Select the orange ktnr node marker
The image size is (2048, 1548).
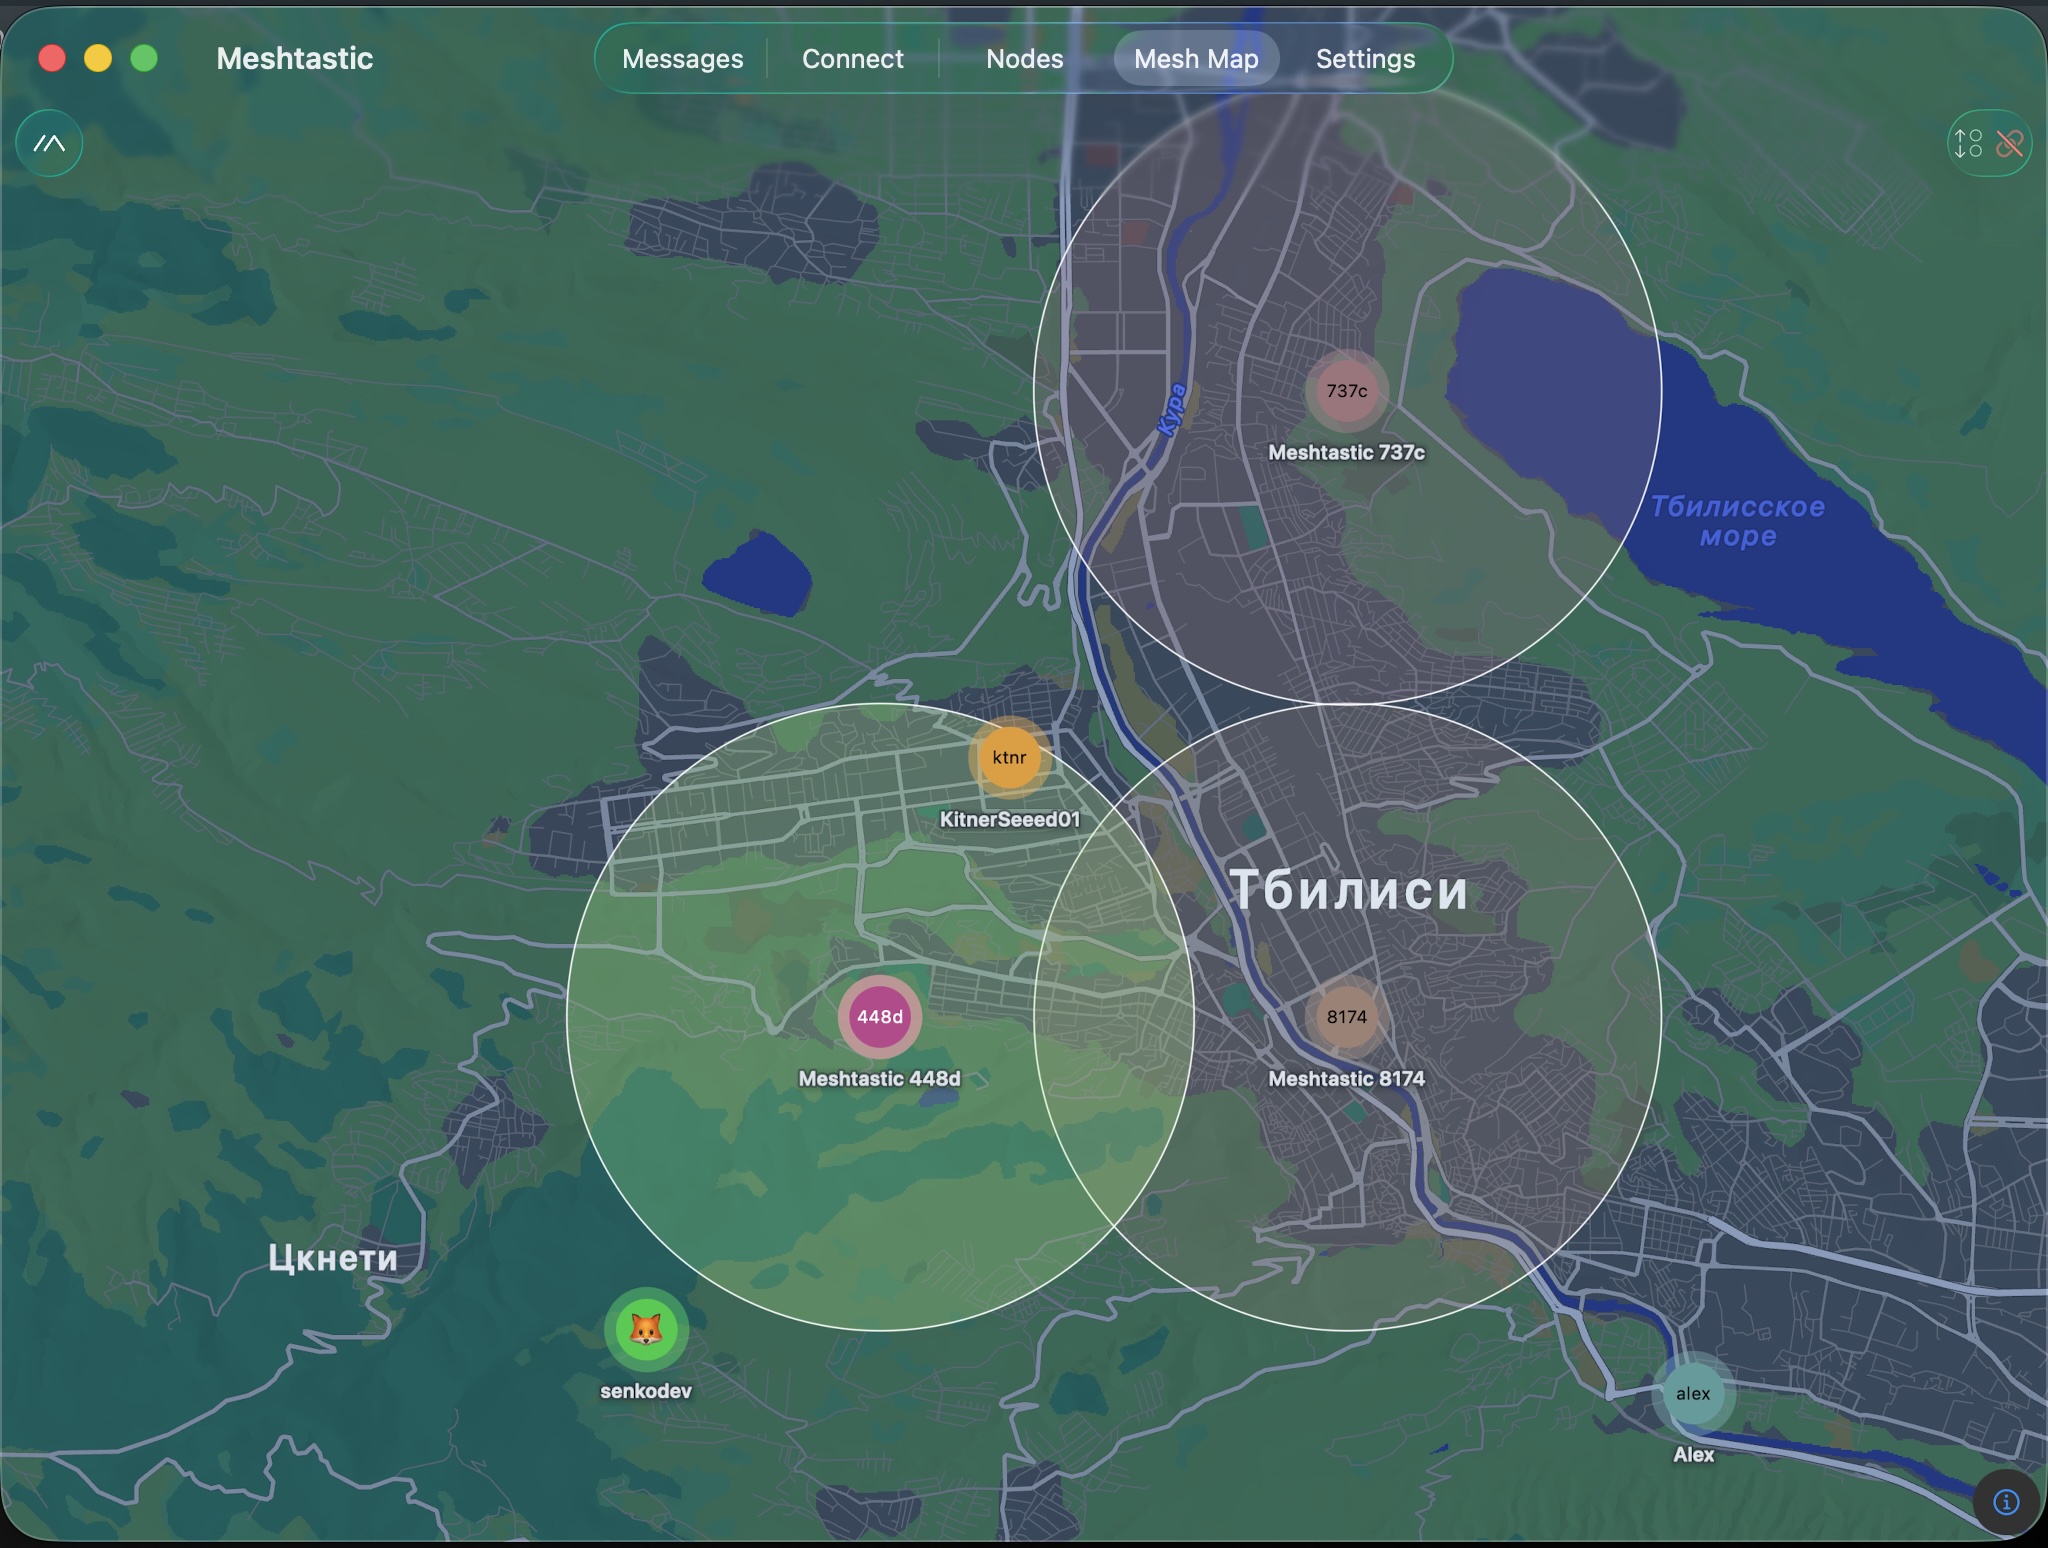pos(1009,758)
